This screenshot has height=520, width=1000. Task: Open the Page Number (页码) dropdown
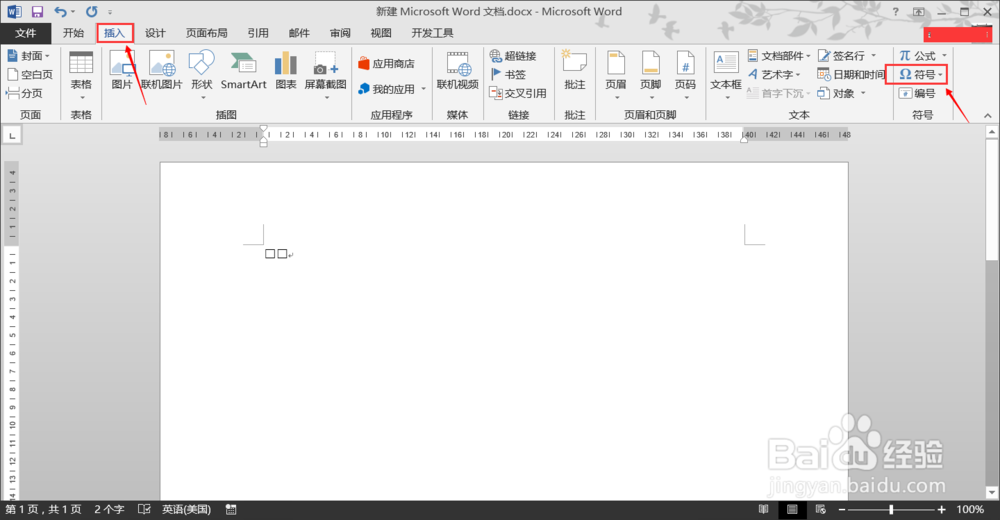pyautogui.click(x=685, y=75)
